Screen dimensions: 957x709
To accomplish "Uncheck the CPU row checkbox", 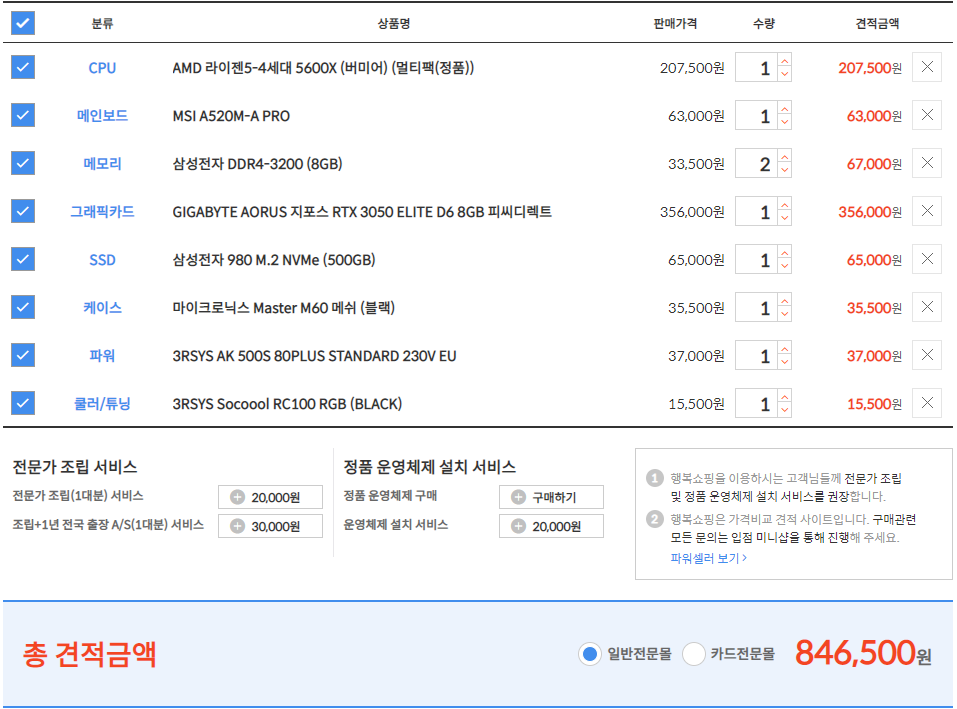I will click(23, 67).
